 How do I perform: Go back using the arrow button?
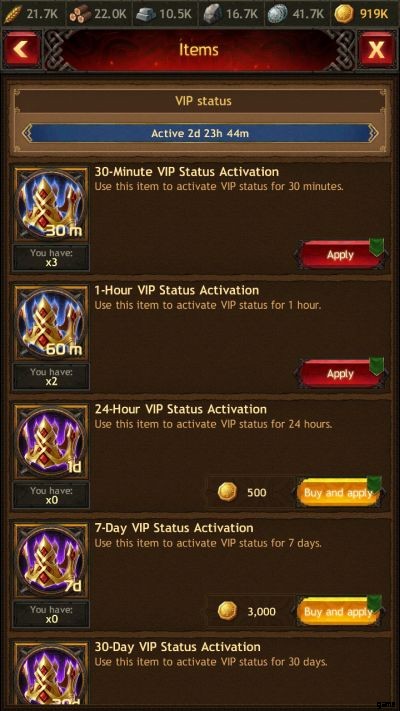[x=21, y=49]
